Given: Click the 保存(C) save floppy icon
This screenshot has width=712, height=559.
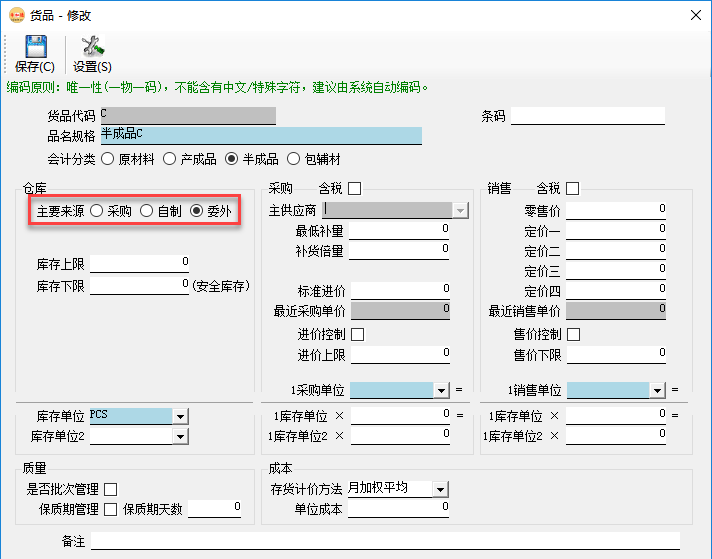Looking at the screenshot, I should click(x=35, y=47).
